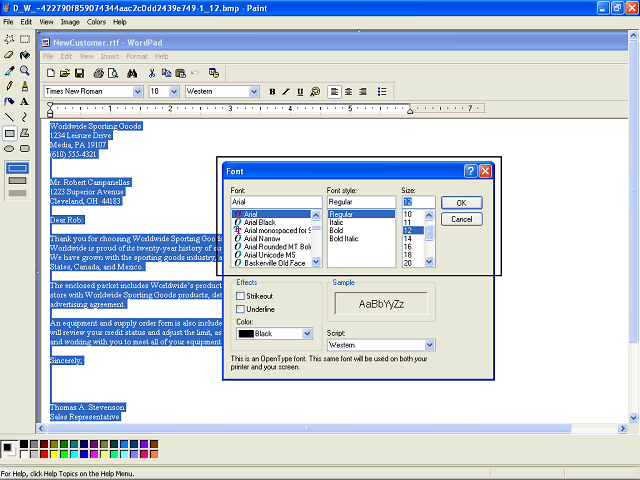640x480 pixels.
Task: Click the size list scroll-down arrow
Action: tap(429, 262)
